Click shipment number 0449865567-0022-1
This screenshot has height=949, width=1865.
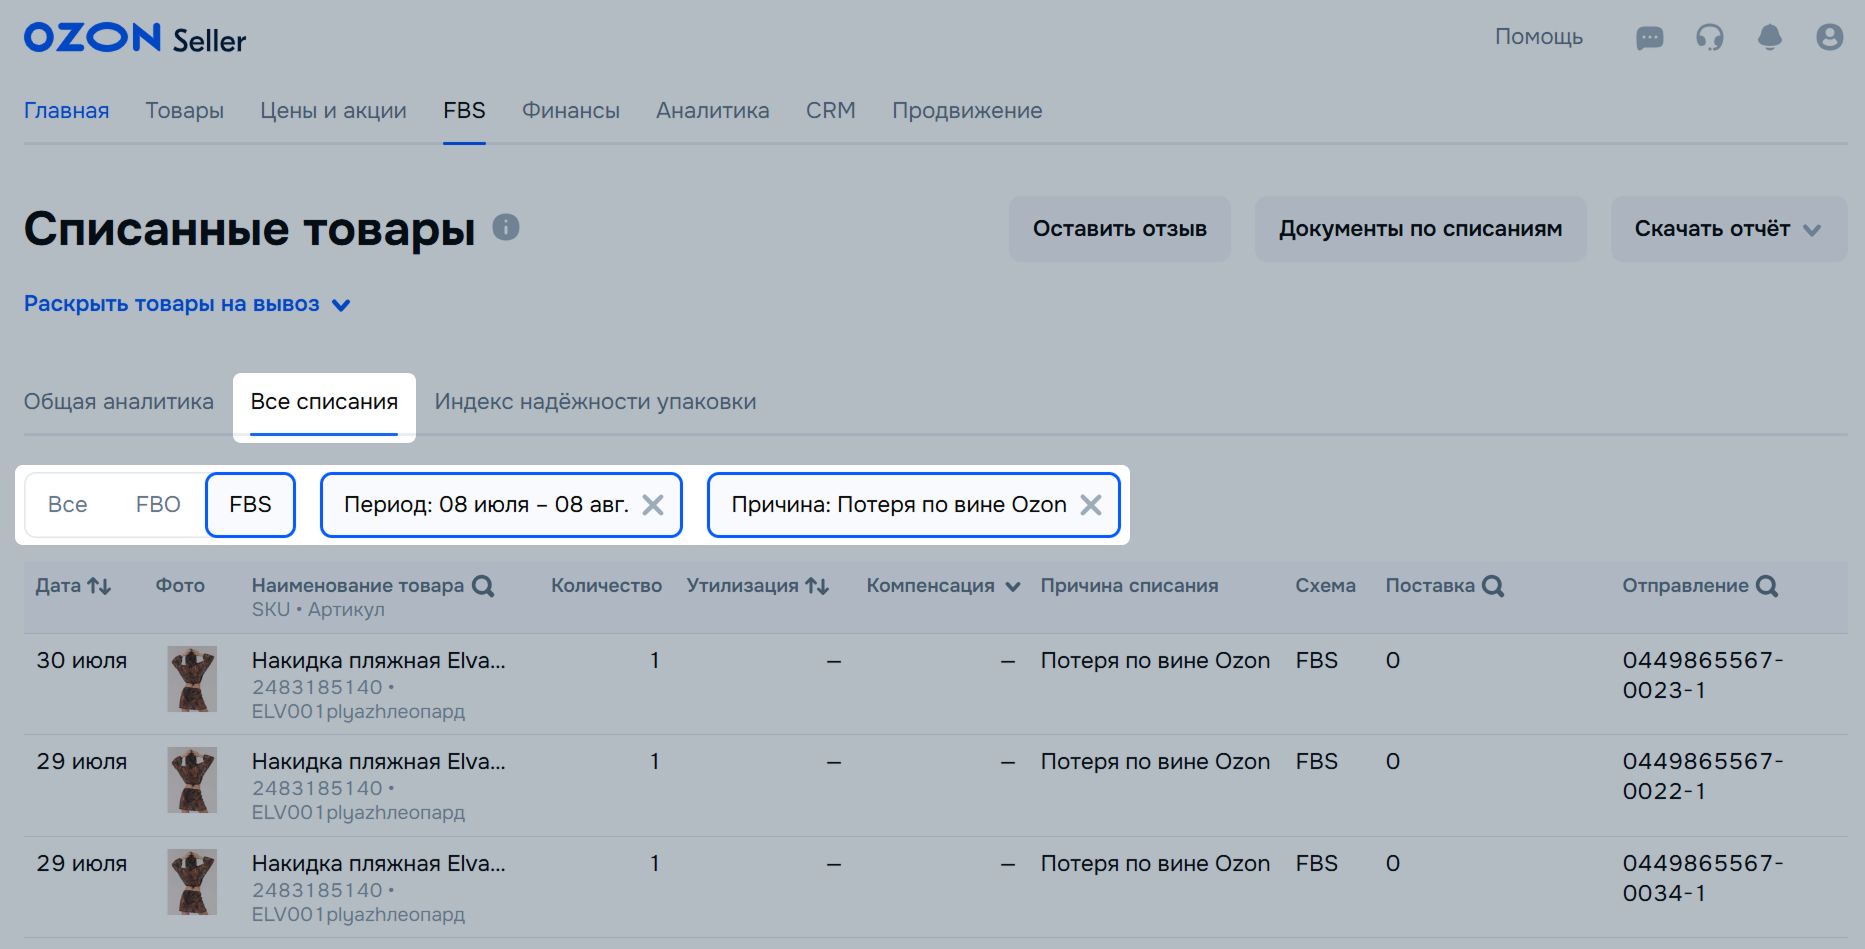pyautogui.click(x=1703, y=776)
